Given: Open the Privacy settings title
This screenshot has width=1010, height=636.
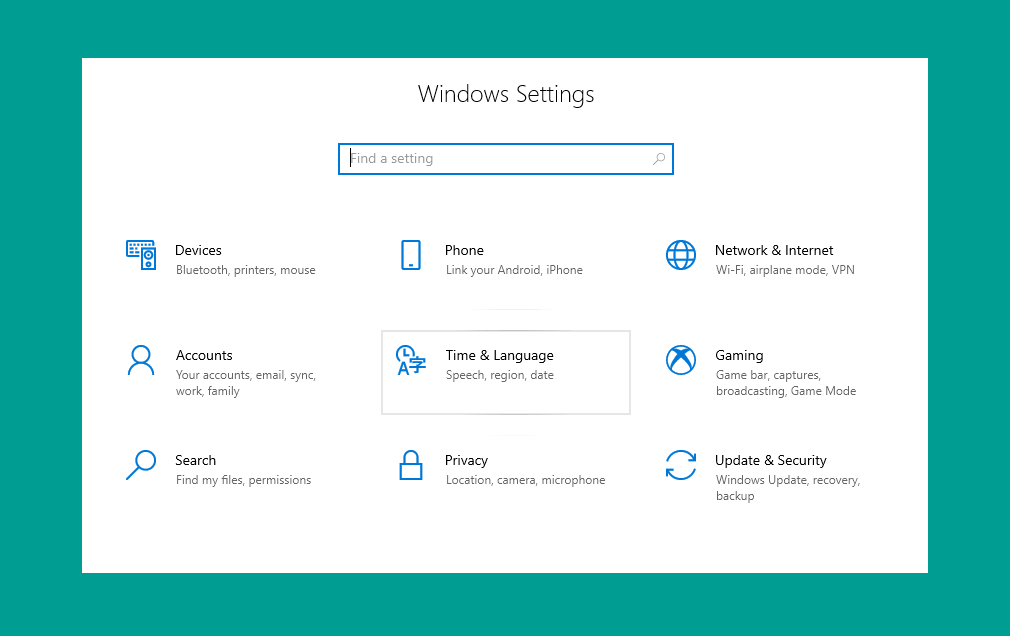Looking at the screenshot, I should [x=466, y=461].
